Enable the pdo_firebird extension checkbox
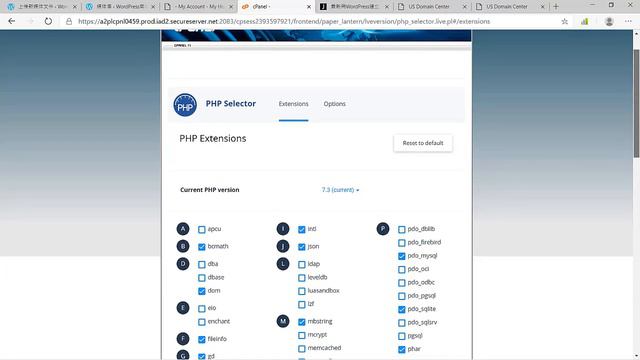The width and height of the screenshot is (640, 360). tap(402, 243)
